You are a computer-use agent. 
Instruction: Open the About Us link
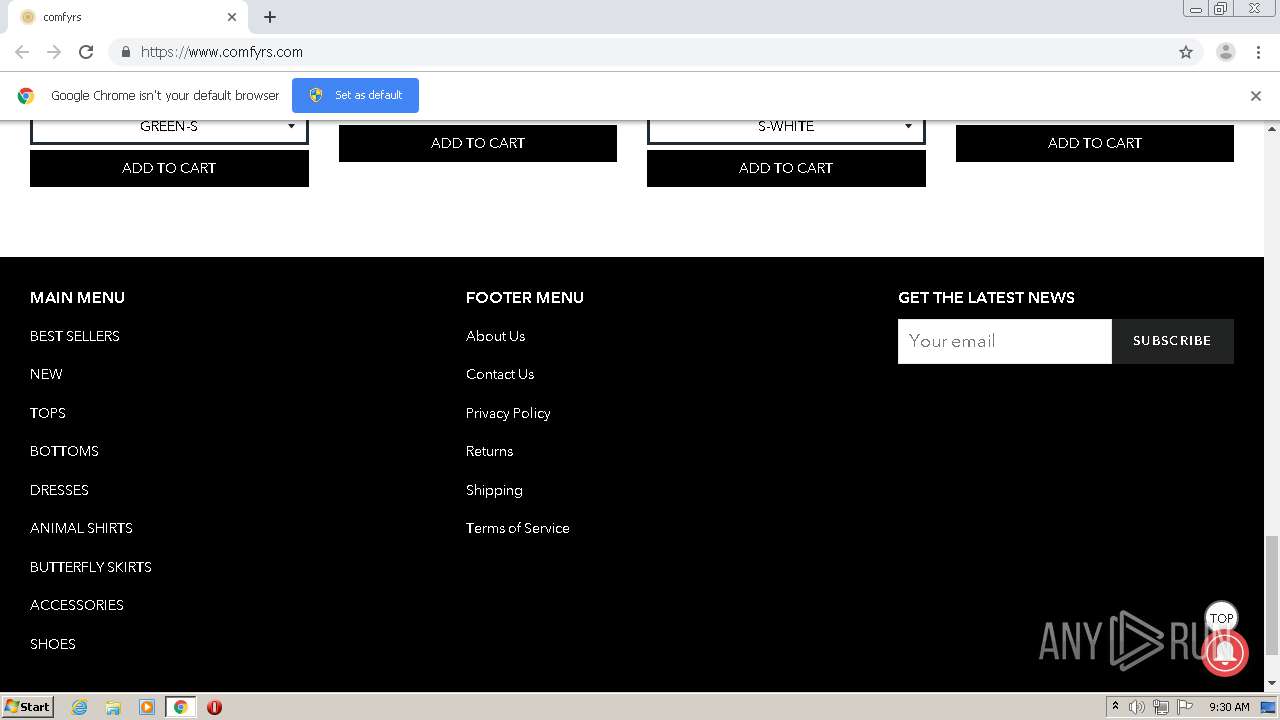pos(495,336)
